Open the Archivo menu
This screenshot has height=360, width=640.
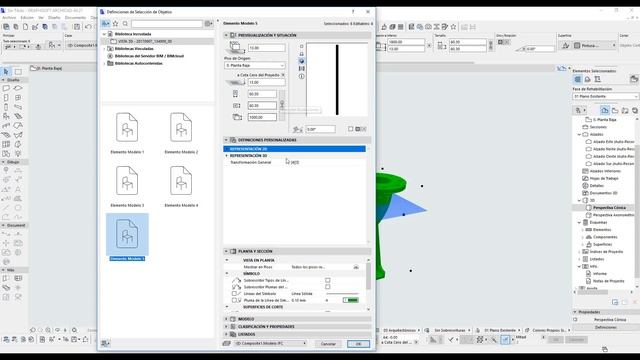9,18
